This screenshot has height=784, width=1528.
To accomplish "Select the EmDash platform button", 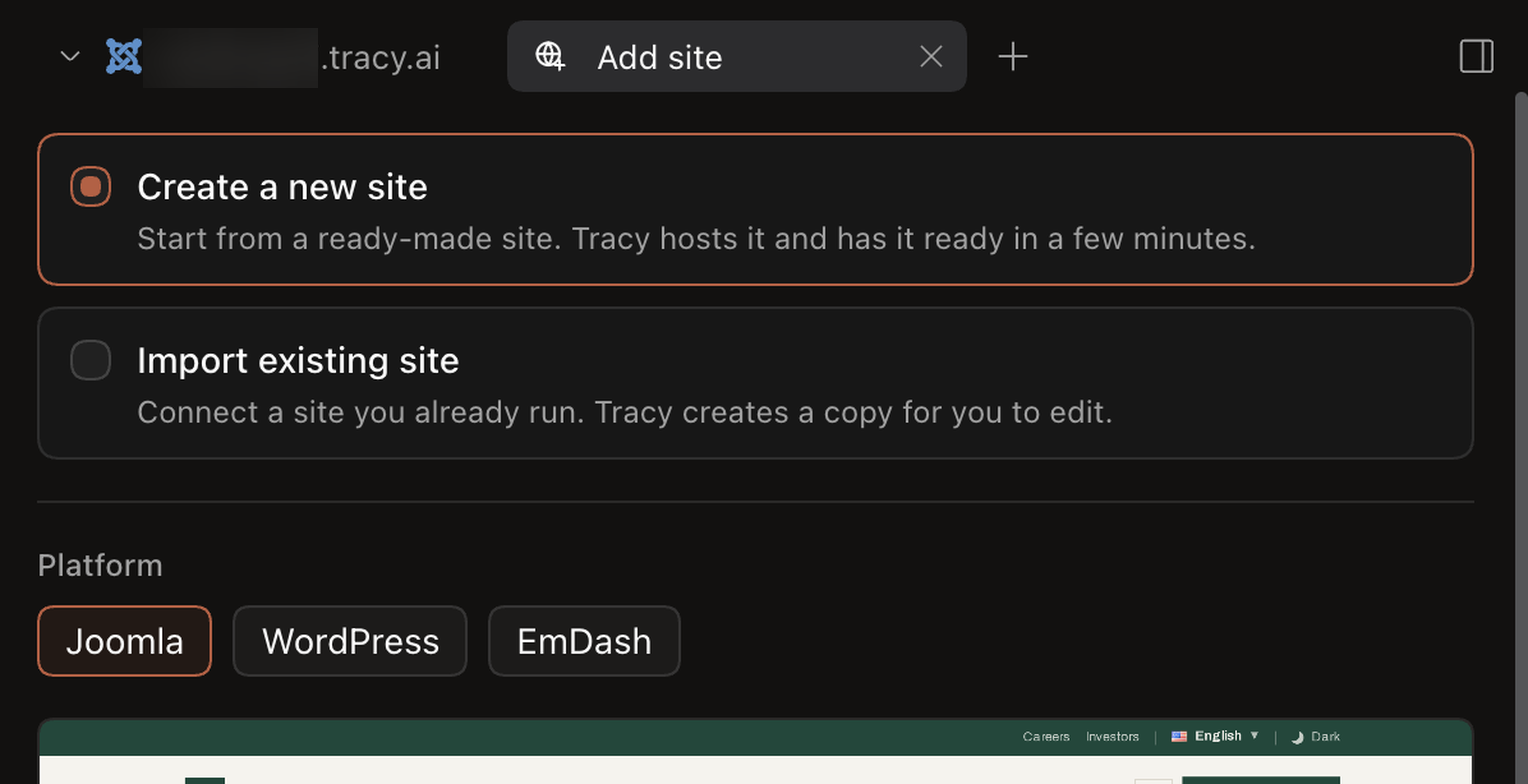I will [584, 641].
